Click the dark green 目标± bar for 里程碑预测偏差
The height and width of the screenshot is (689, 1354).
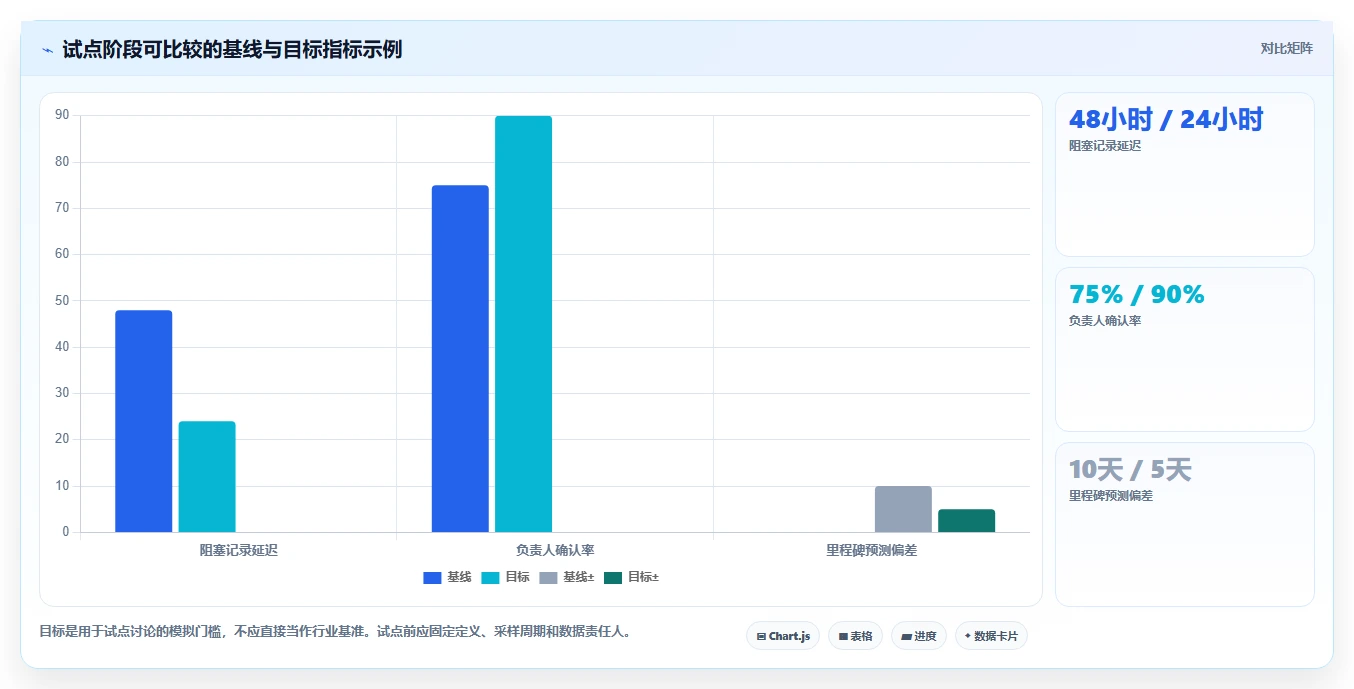(966, 521)
